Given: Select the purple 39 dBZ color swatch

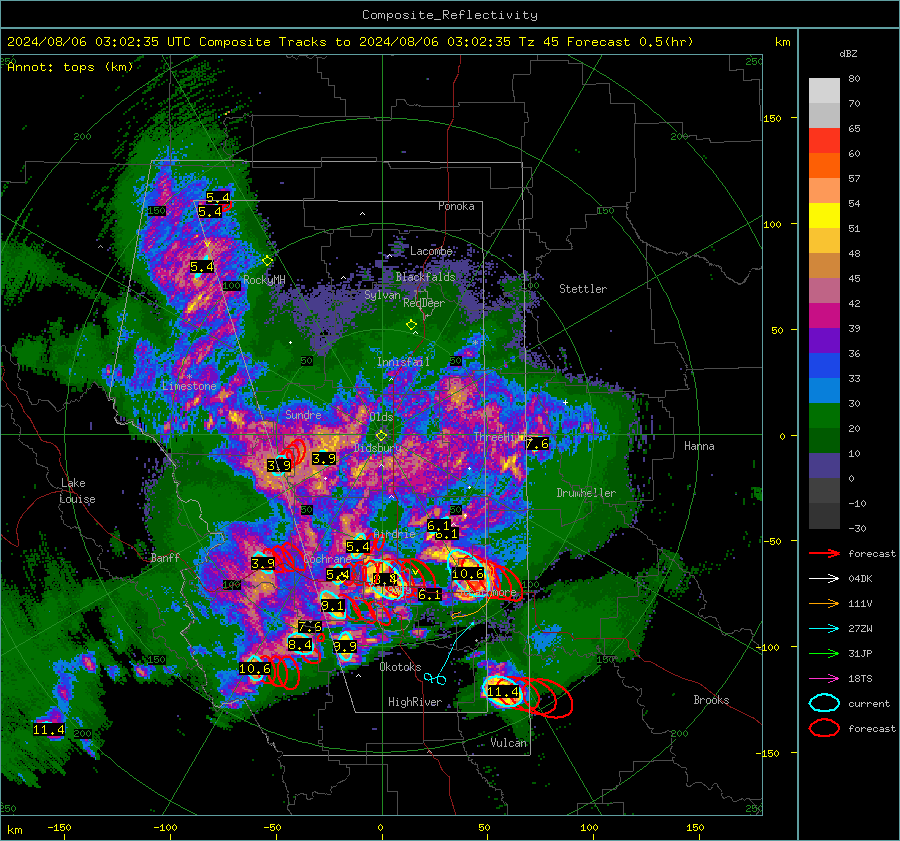Looking at the screenshot, I should (x=824, y=340).
